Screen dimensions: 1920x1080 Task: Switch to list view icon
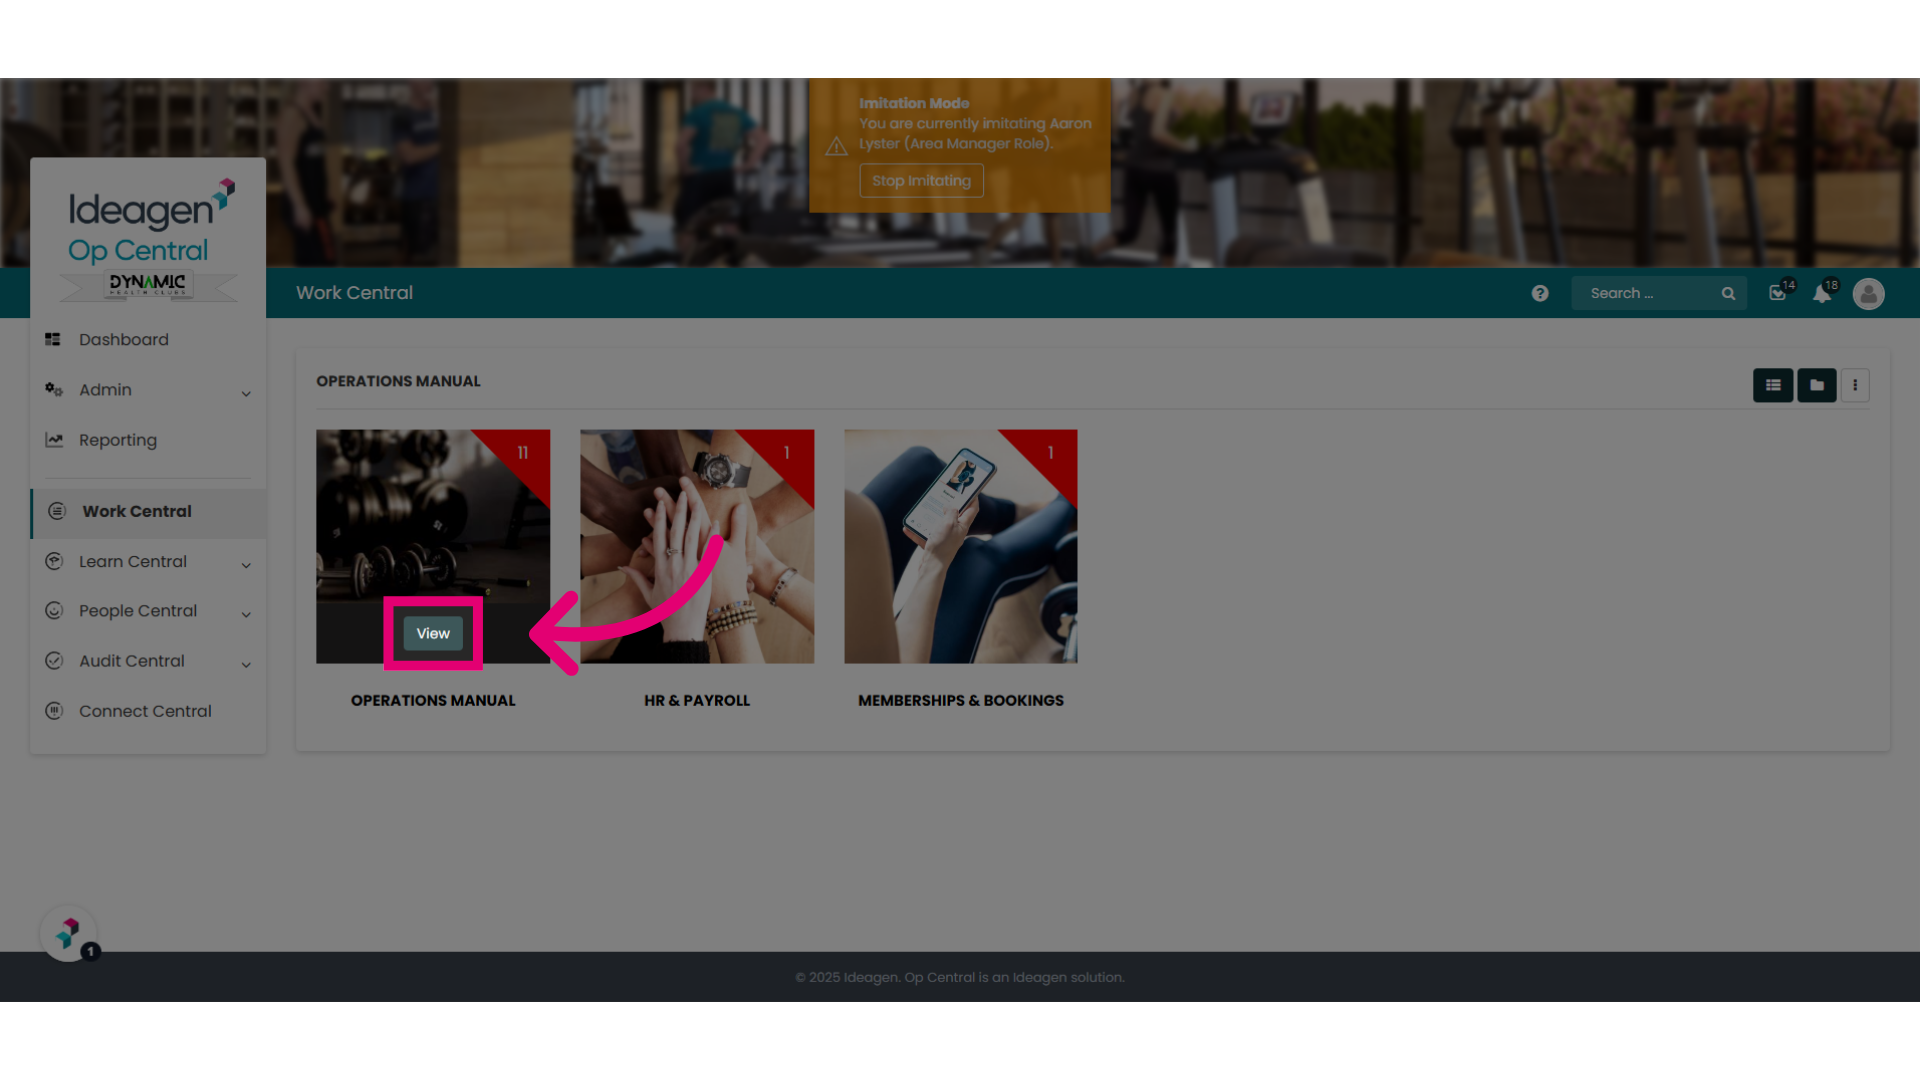(1773, 385)
